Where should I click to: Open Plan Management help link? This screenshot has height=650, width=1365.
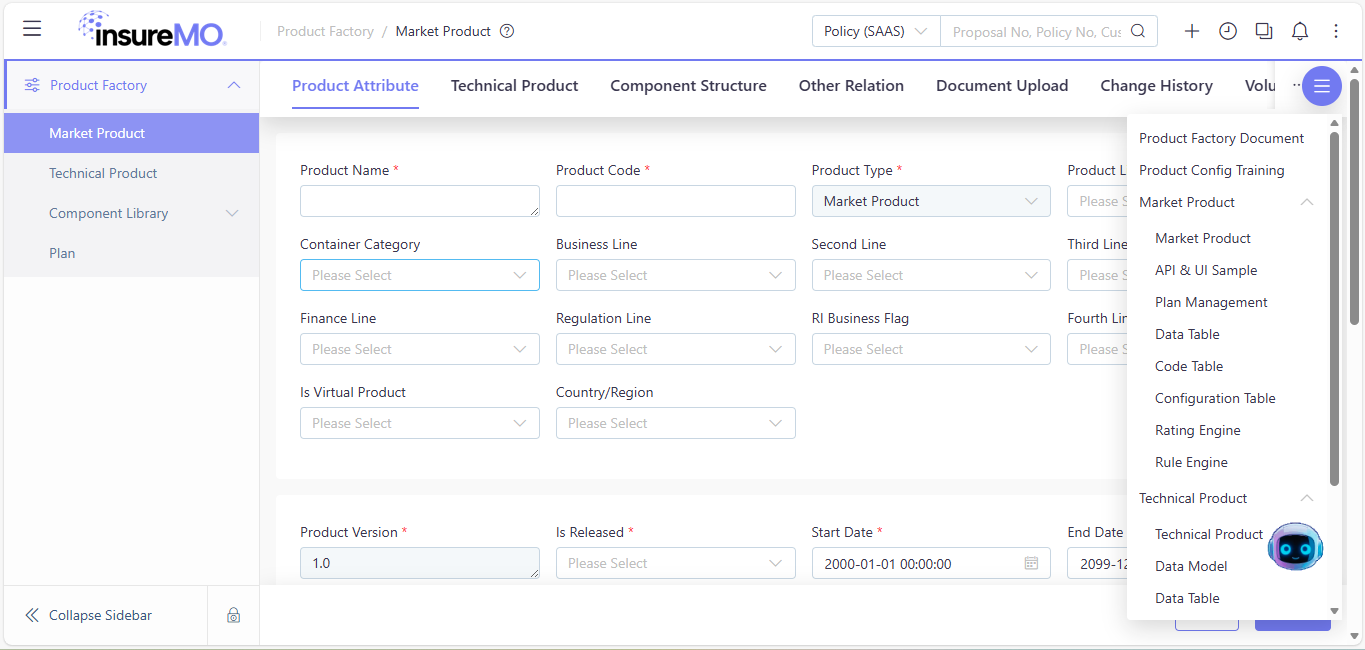pos(1211,302)
